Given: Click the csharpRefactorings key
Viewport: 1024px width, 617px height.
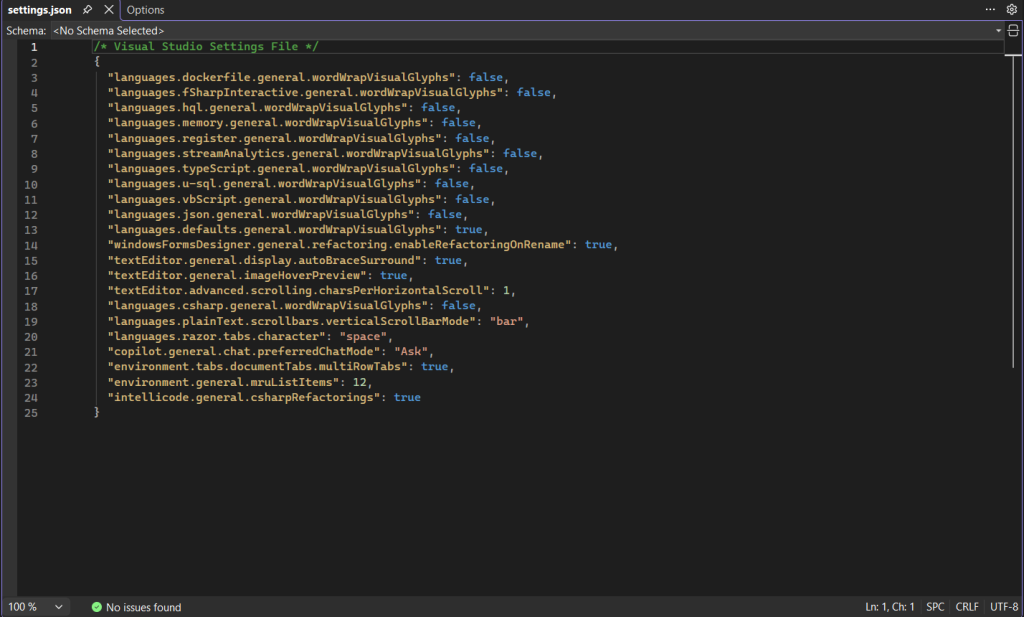Looking at the screenshot, I should coord(244,397).
